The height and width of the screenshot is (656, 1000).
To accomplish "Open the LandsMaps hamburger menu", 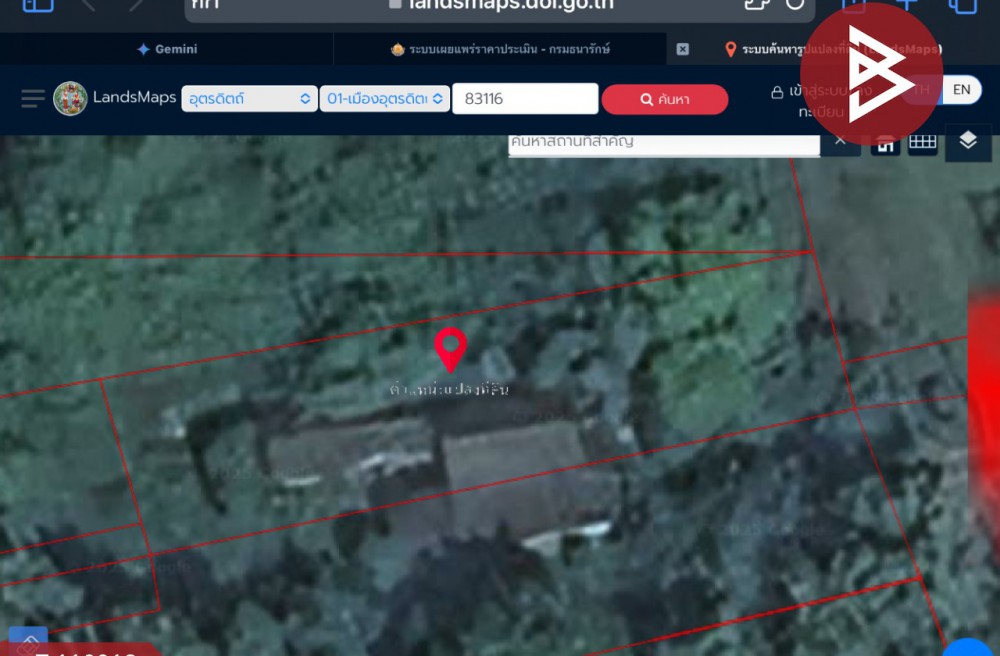I will (33, 99).
